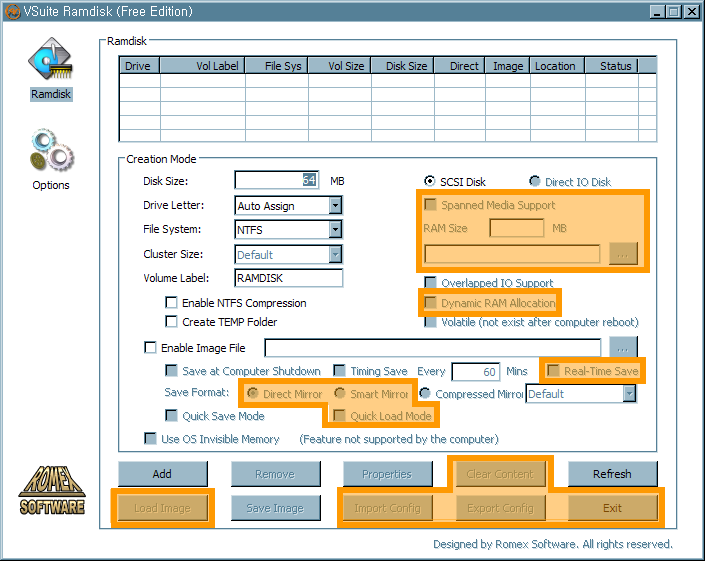Select the Compressed Mirror save format
705x561 pixels.
pos(424,393)
